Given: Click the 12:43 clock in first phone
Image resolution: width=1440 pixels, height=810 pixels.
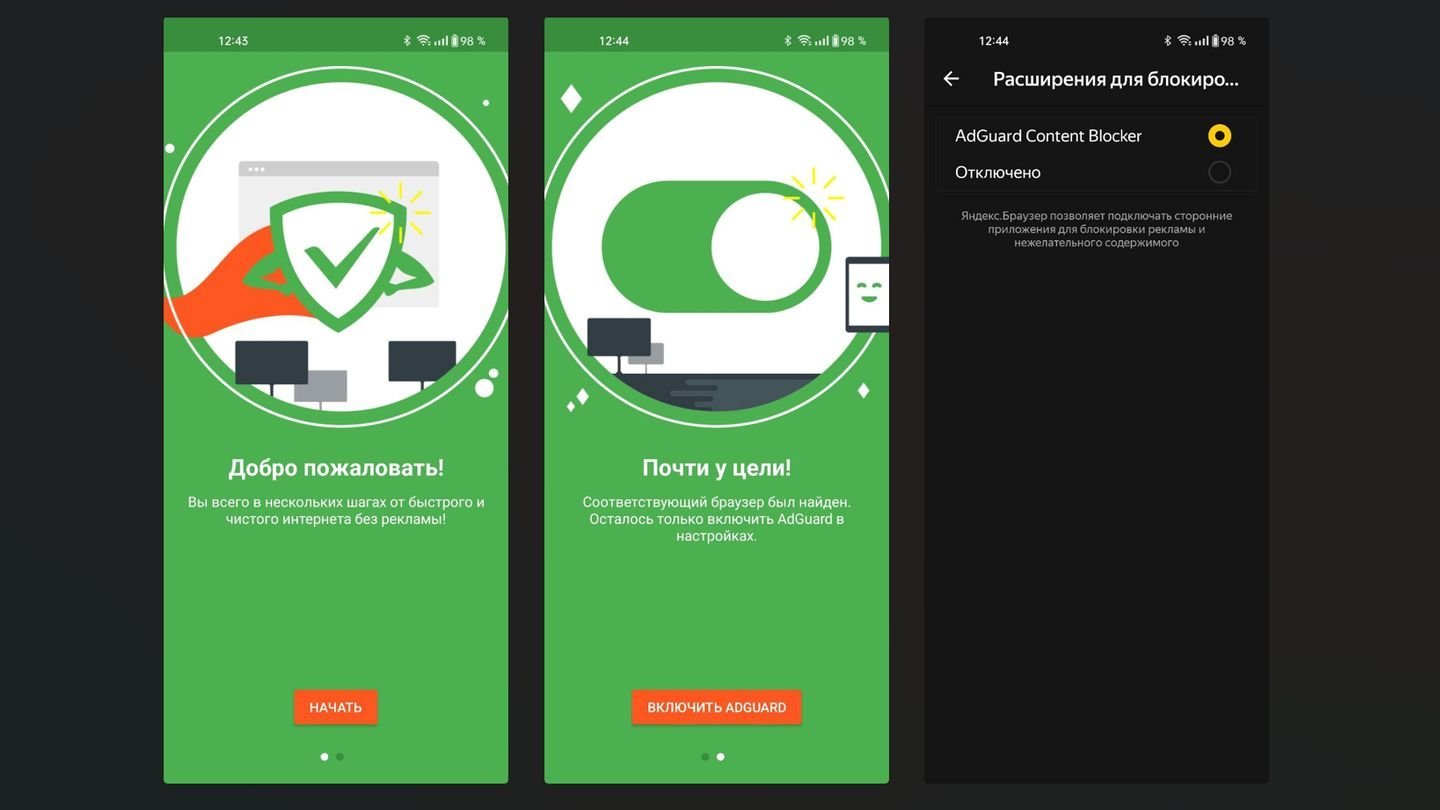Looking at the screenshot, I should click(x=233, y=41).
